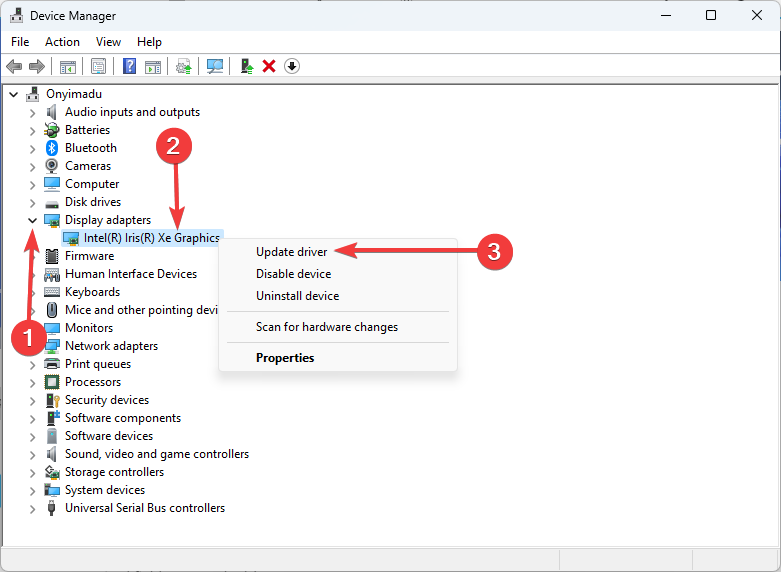Click the Intel Iris Xe adapter icon
Viewport: 781px width, 572px height.
point(71,238)
